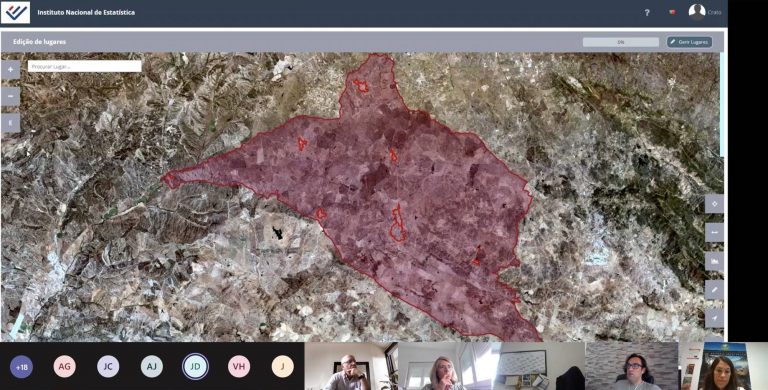
Task: Open the help question mark icon
Action: point(647,13)
